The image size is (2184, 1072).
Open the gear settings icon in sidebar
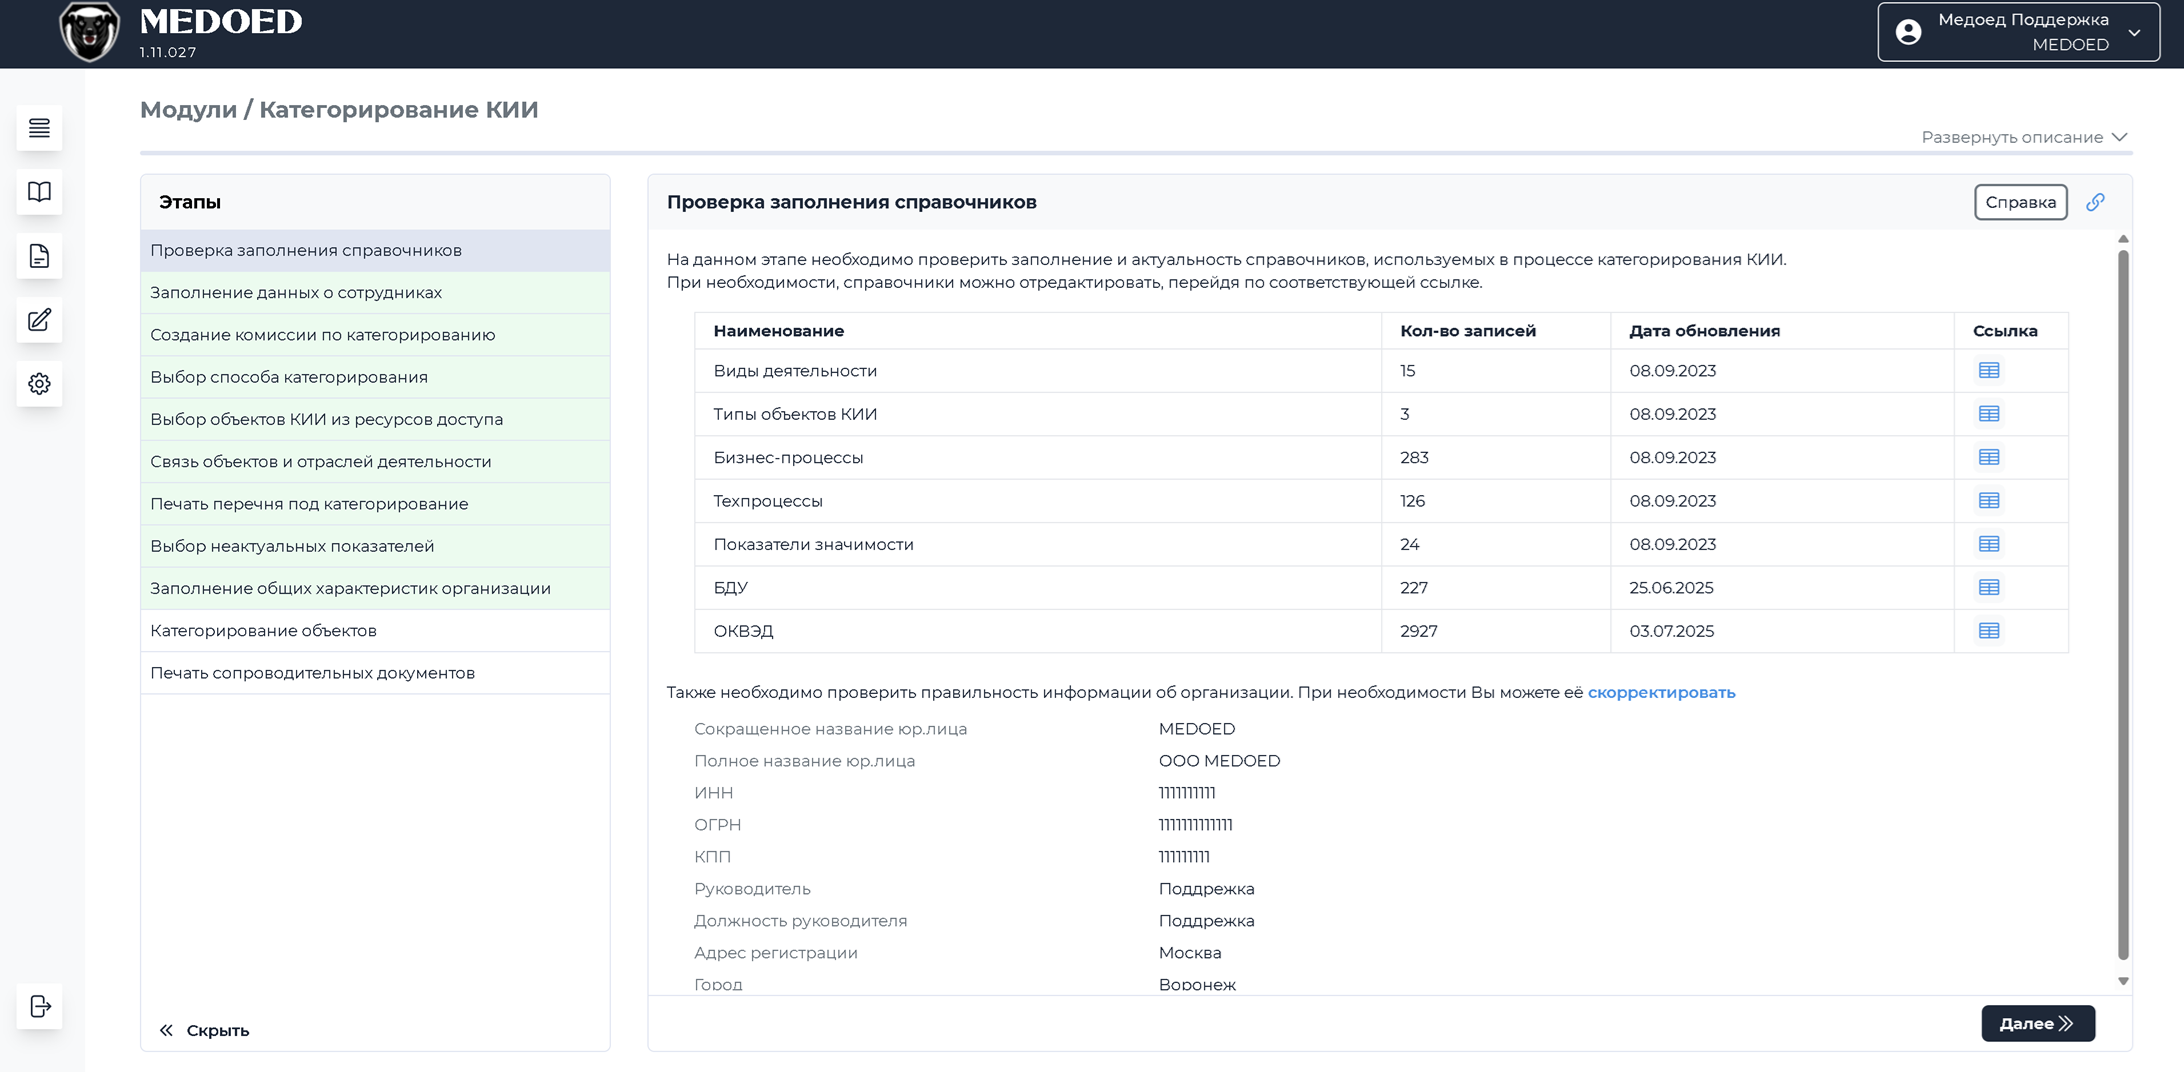pyautogui.click(x=39, y=384)
